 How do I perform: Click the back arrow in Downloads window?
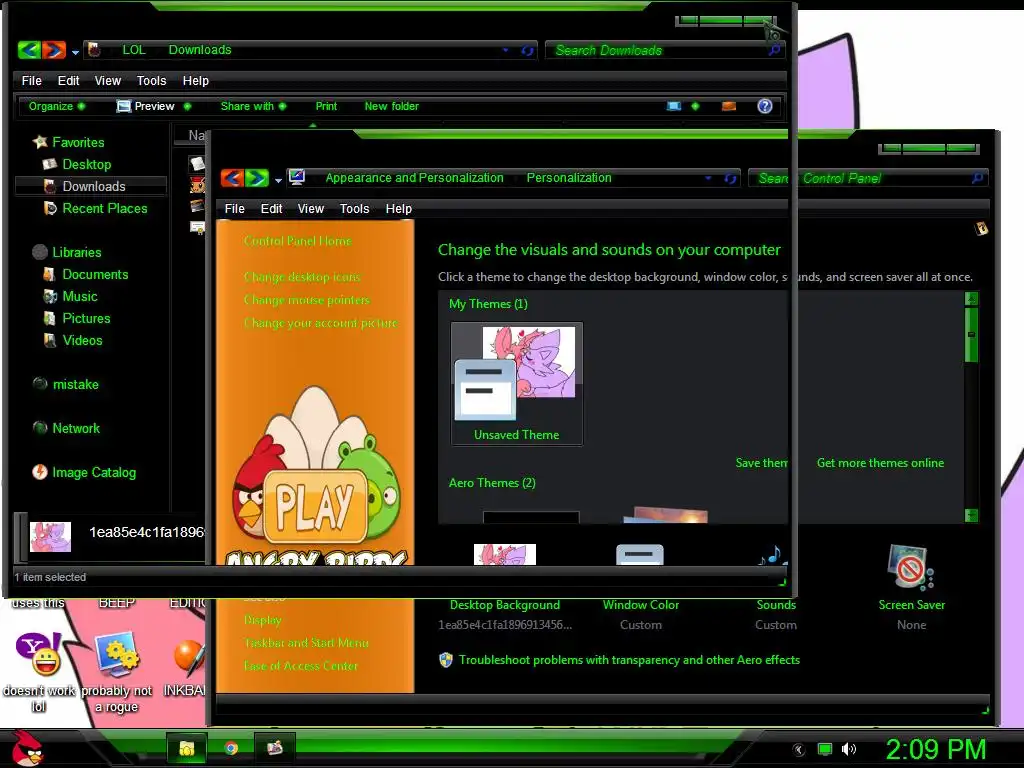29,50
